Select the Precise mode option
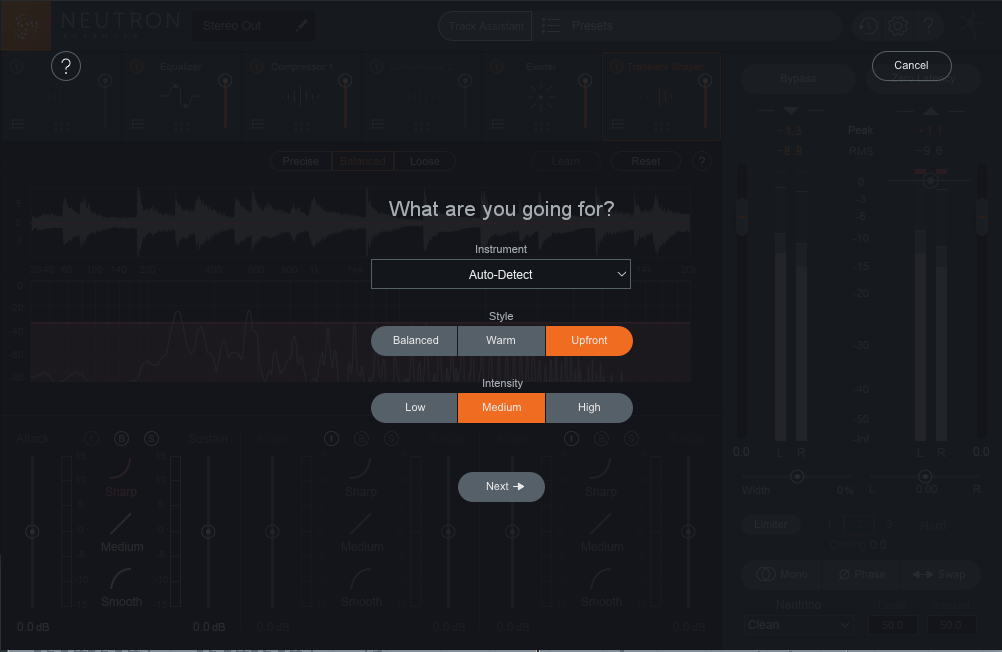 (300, 161)
